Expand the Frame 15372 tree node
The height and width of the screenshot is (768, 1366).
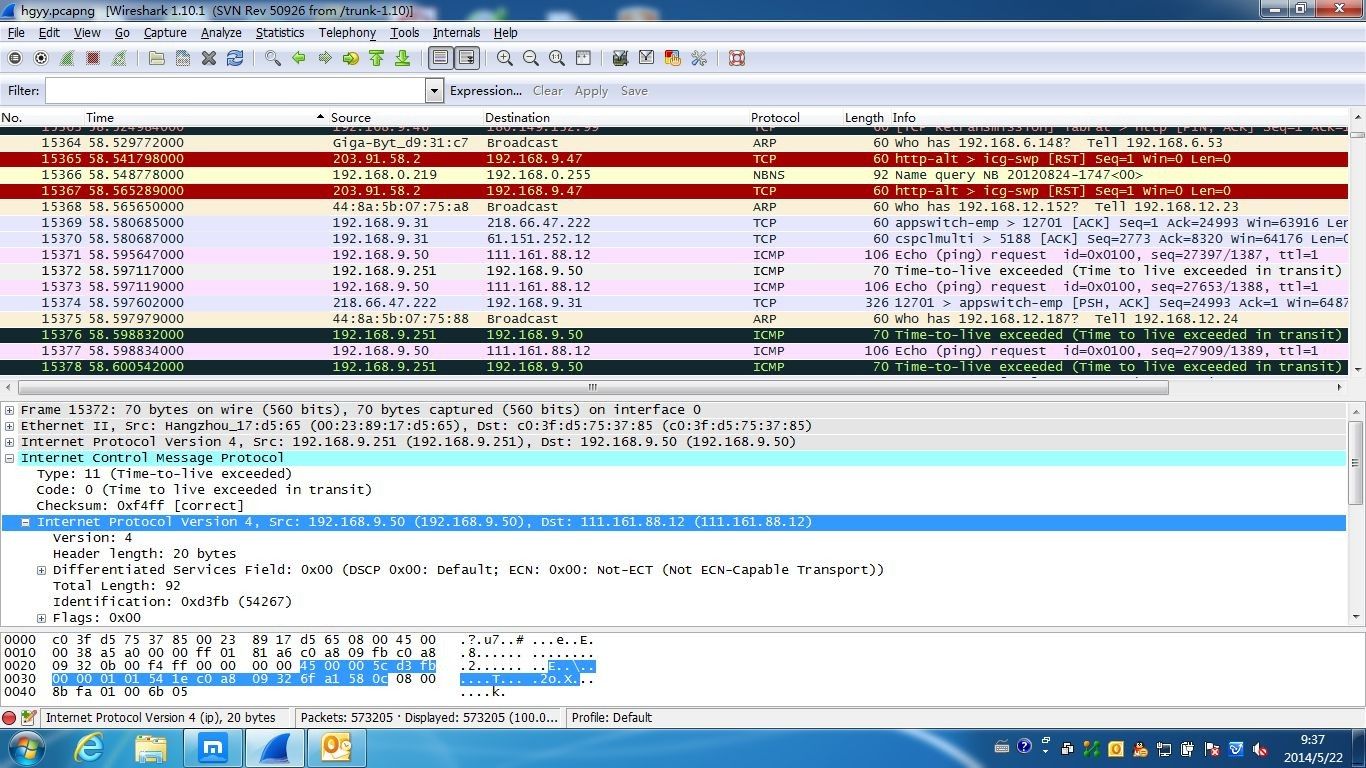tap(10, 410)
